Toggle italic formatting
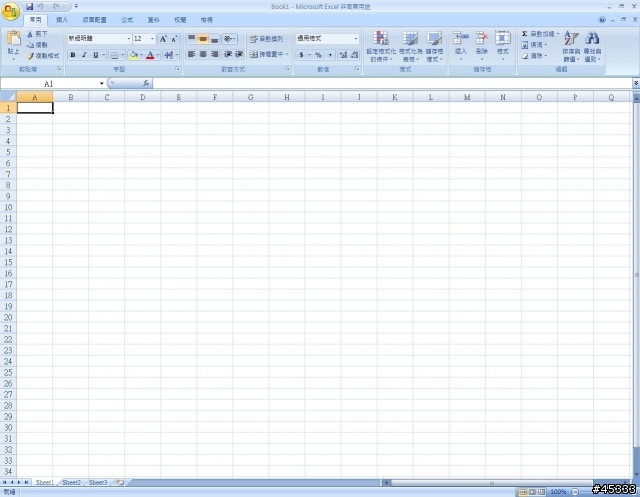Viewport: 640px width, 497px height. [x=84, y=55]
